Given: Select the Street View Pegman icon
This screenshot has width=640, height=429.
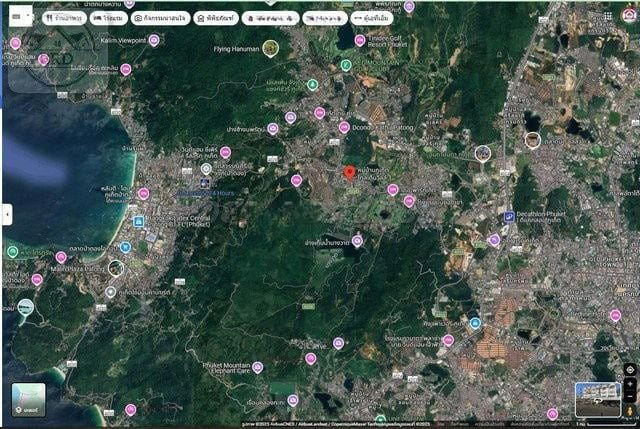Looking at the screenshot, I should point(629,412).
